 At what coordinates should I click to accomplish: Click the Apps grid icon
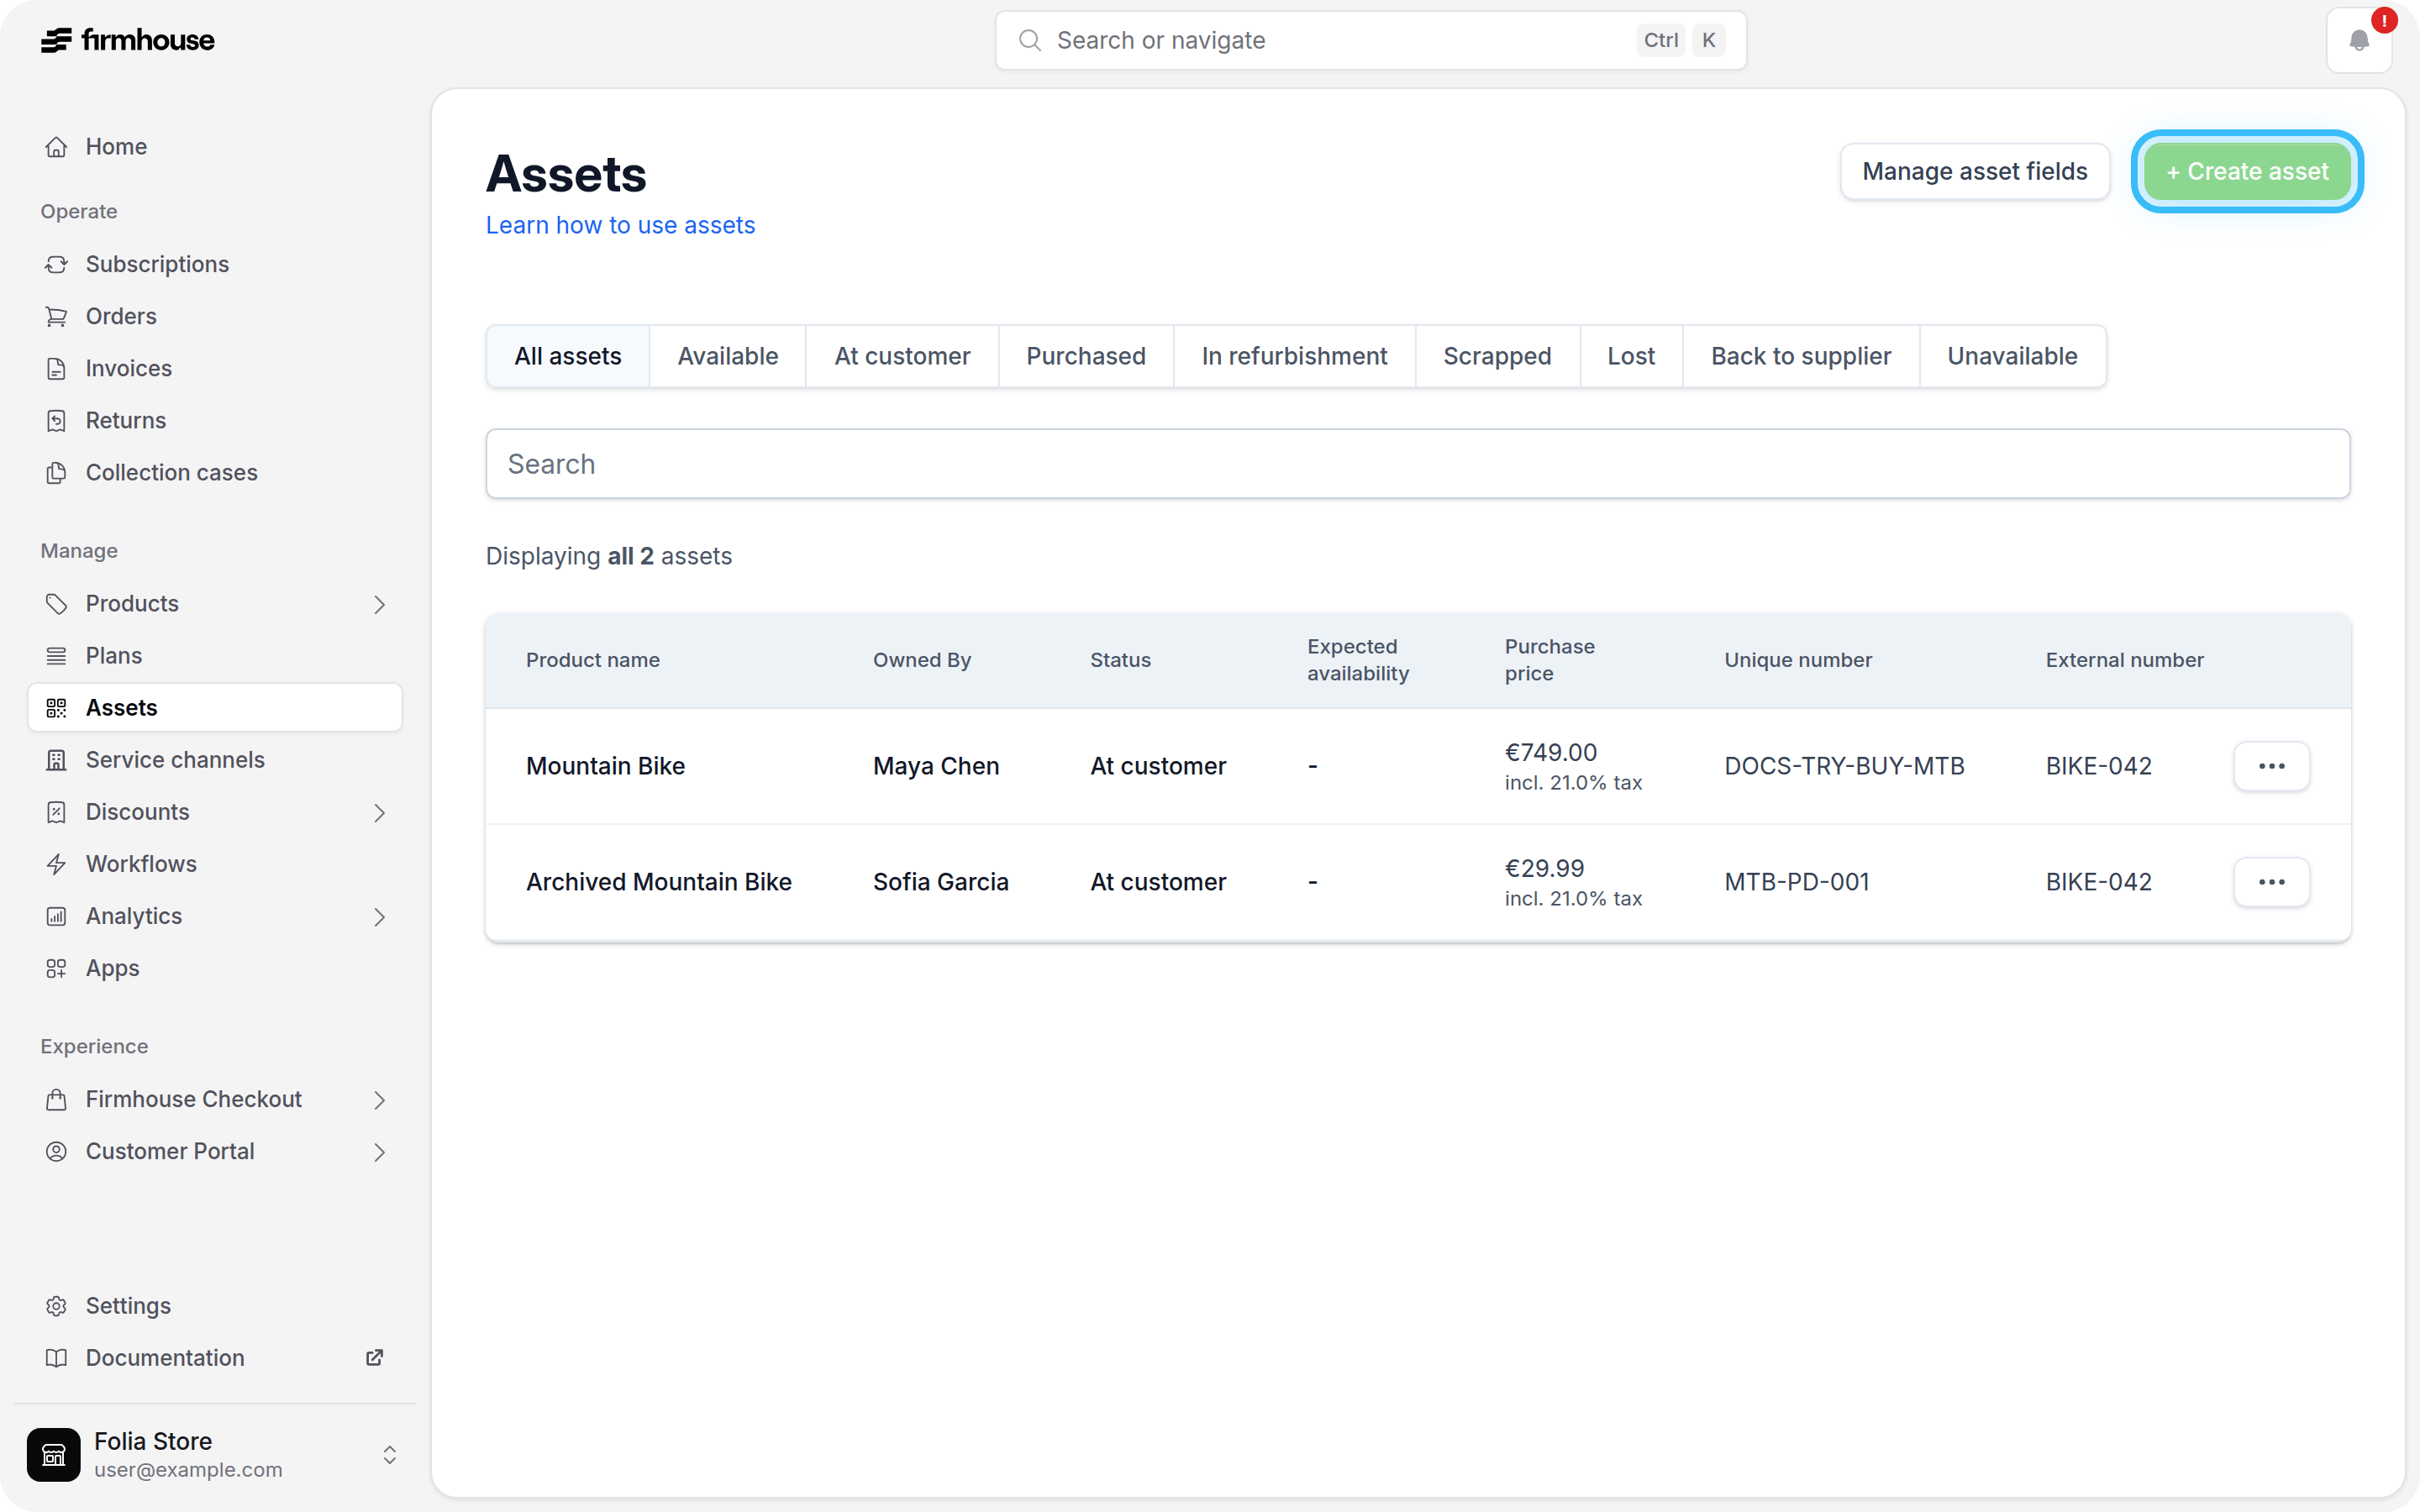point(57,968)
